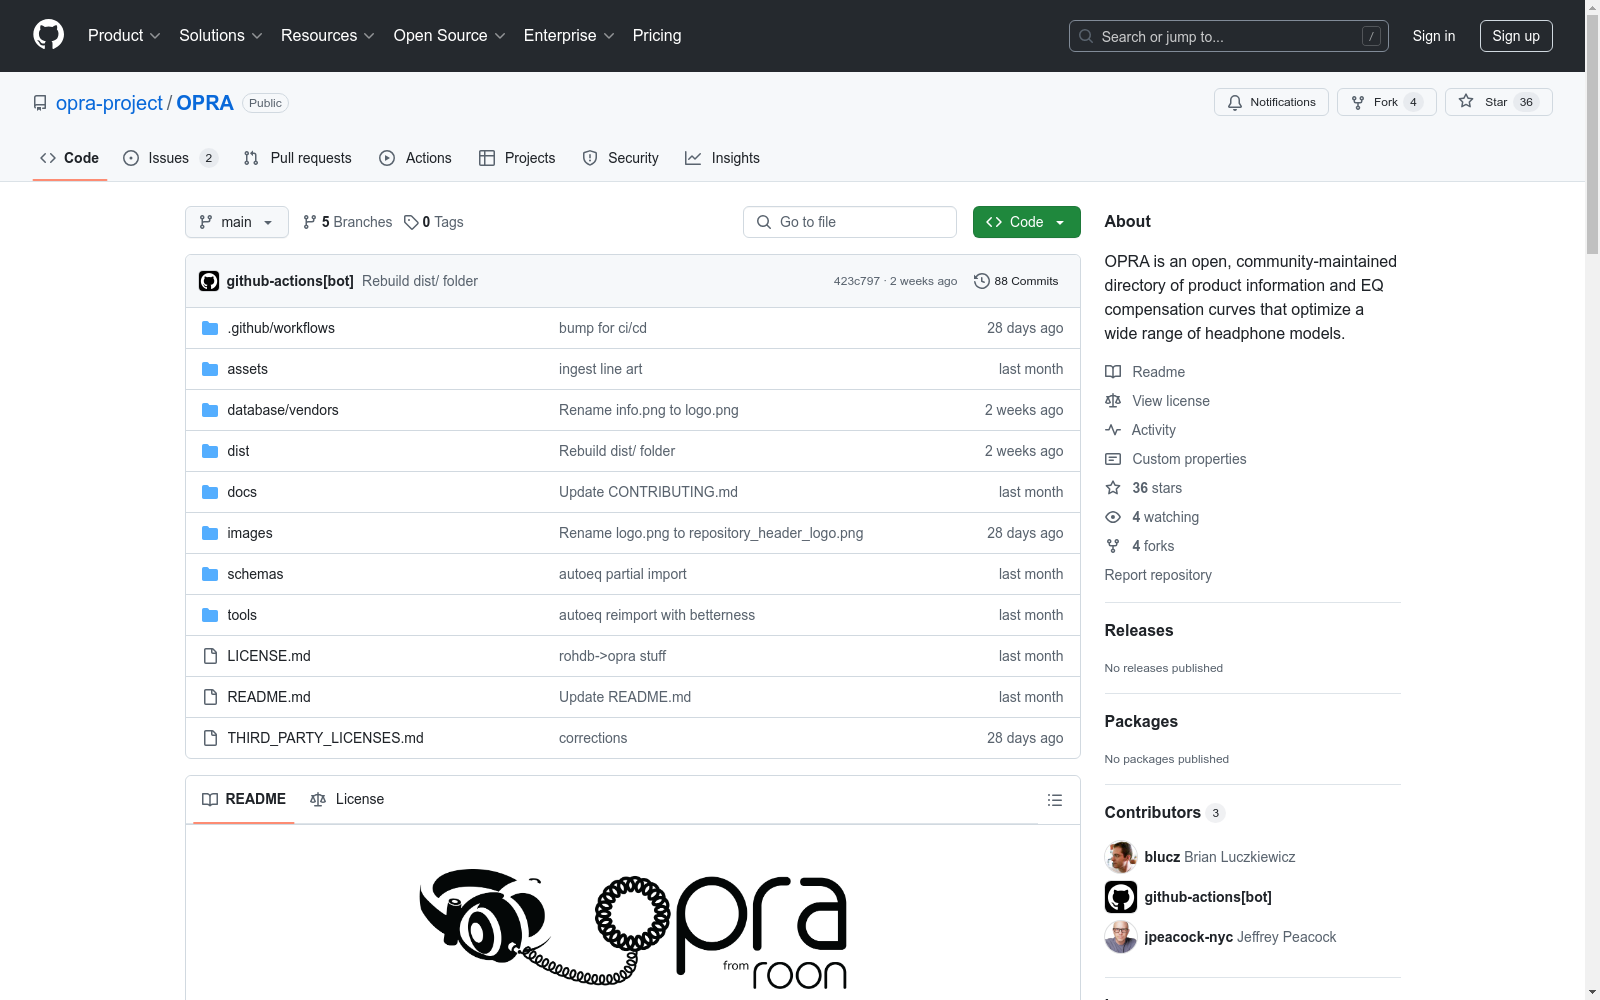Click the Sign up button

pyautogui.click(x=1516, y=36)
